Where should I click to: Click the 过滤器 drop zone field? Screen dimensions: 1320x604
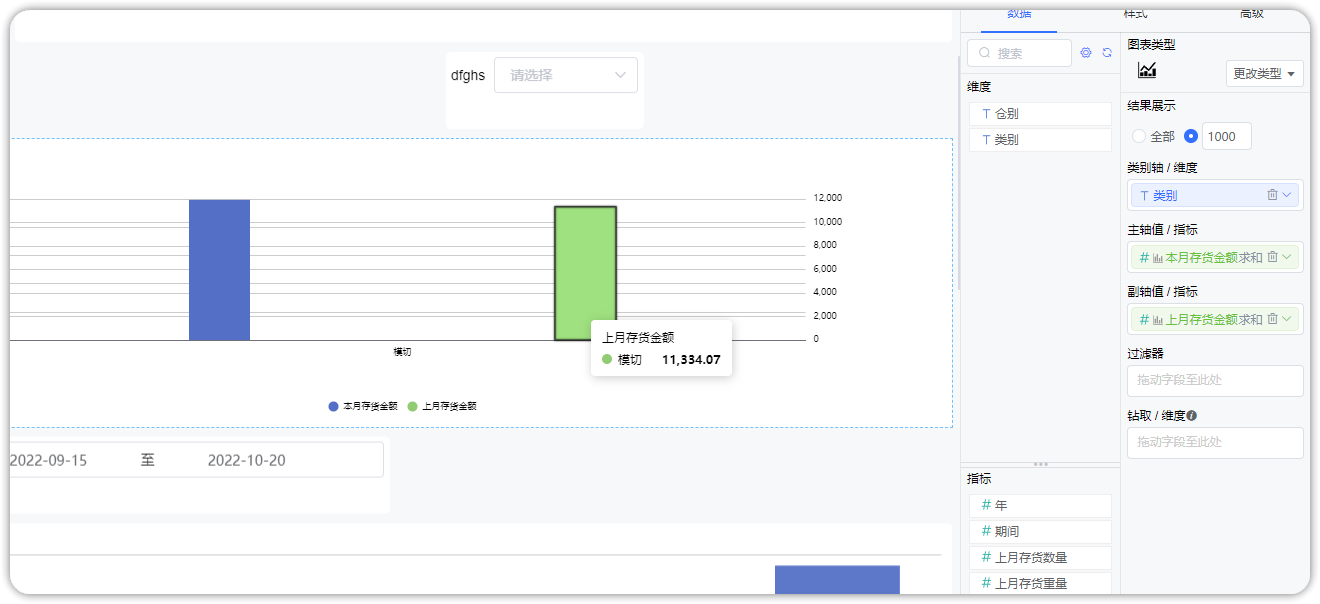[1215, 380]
